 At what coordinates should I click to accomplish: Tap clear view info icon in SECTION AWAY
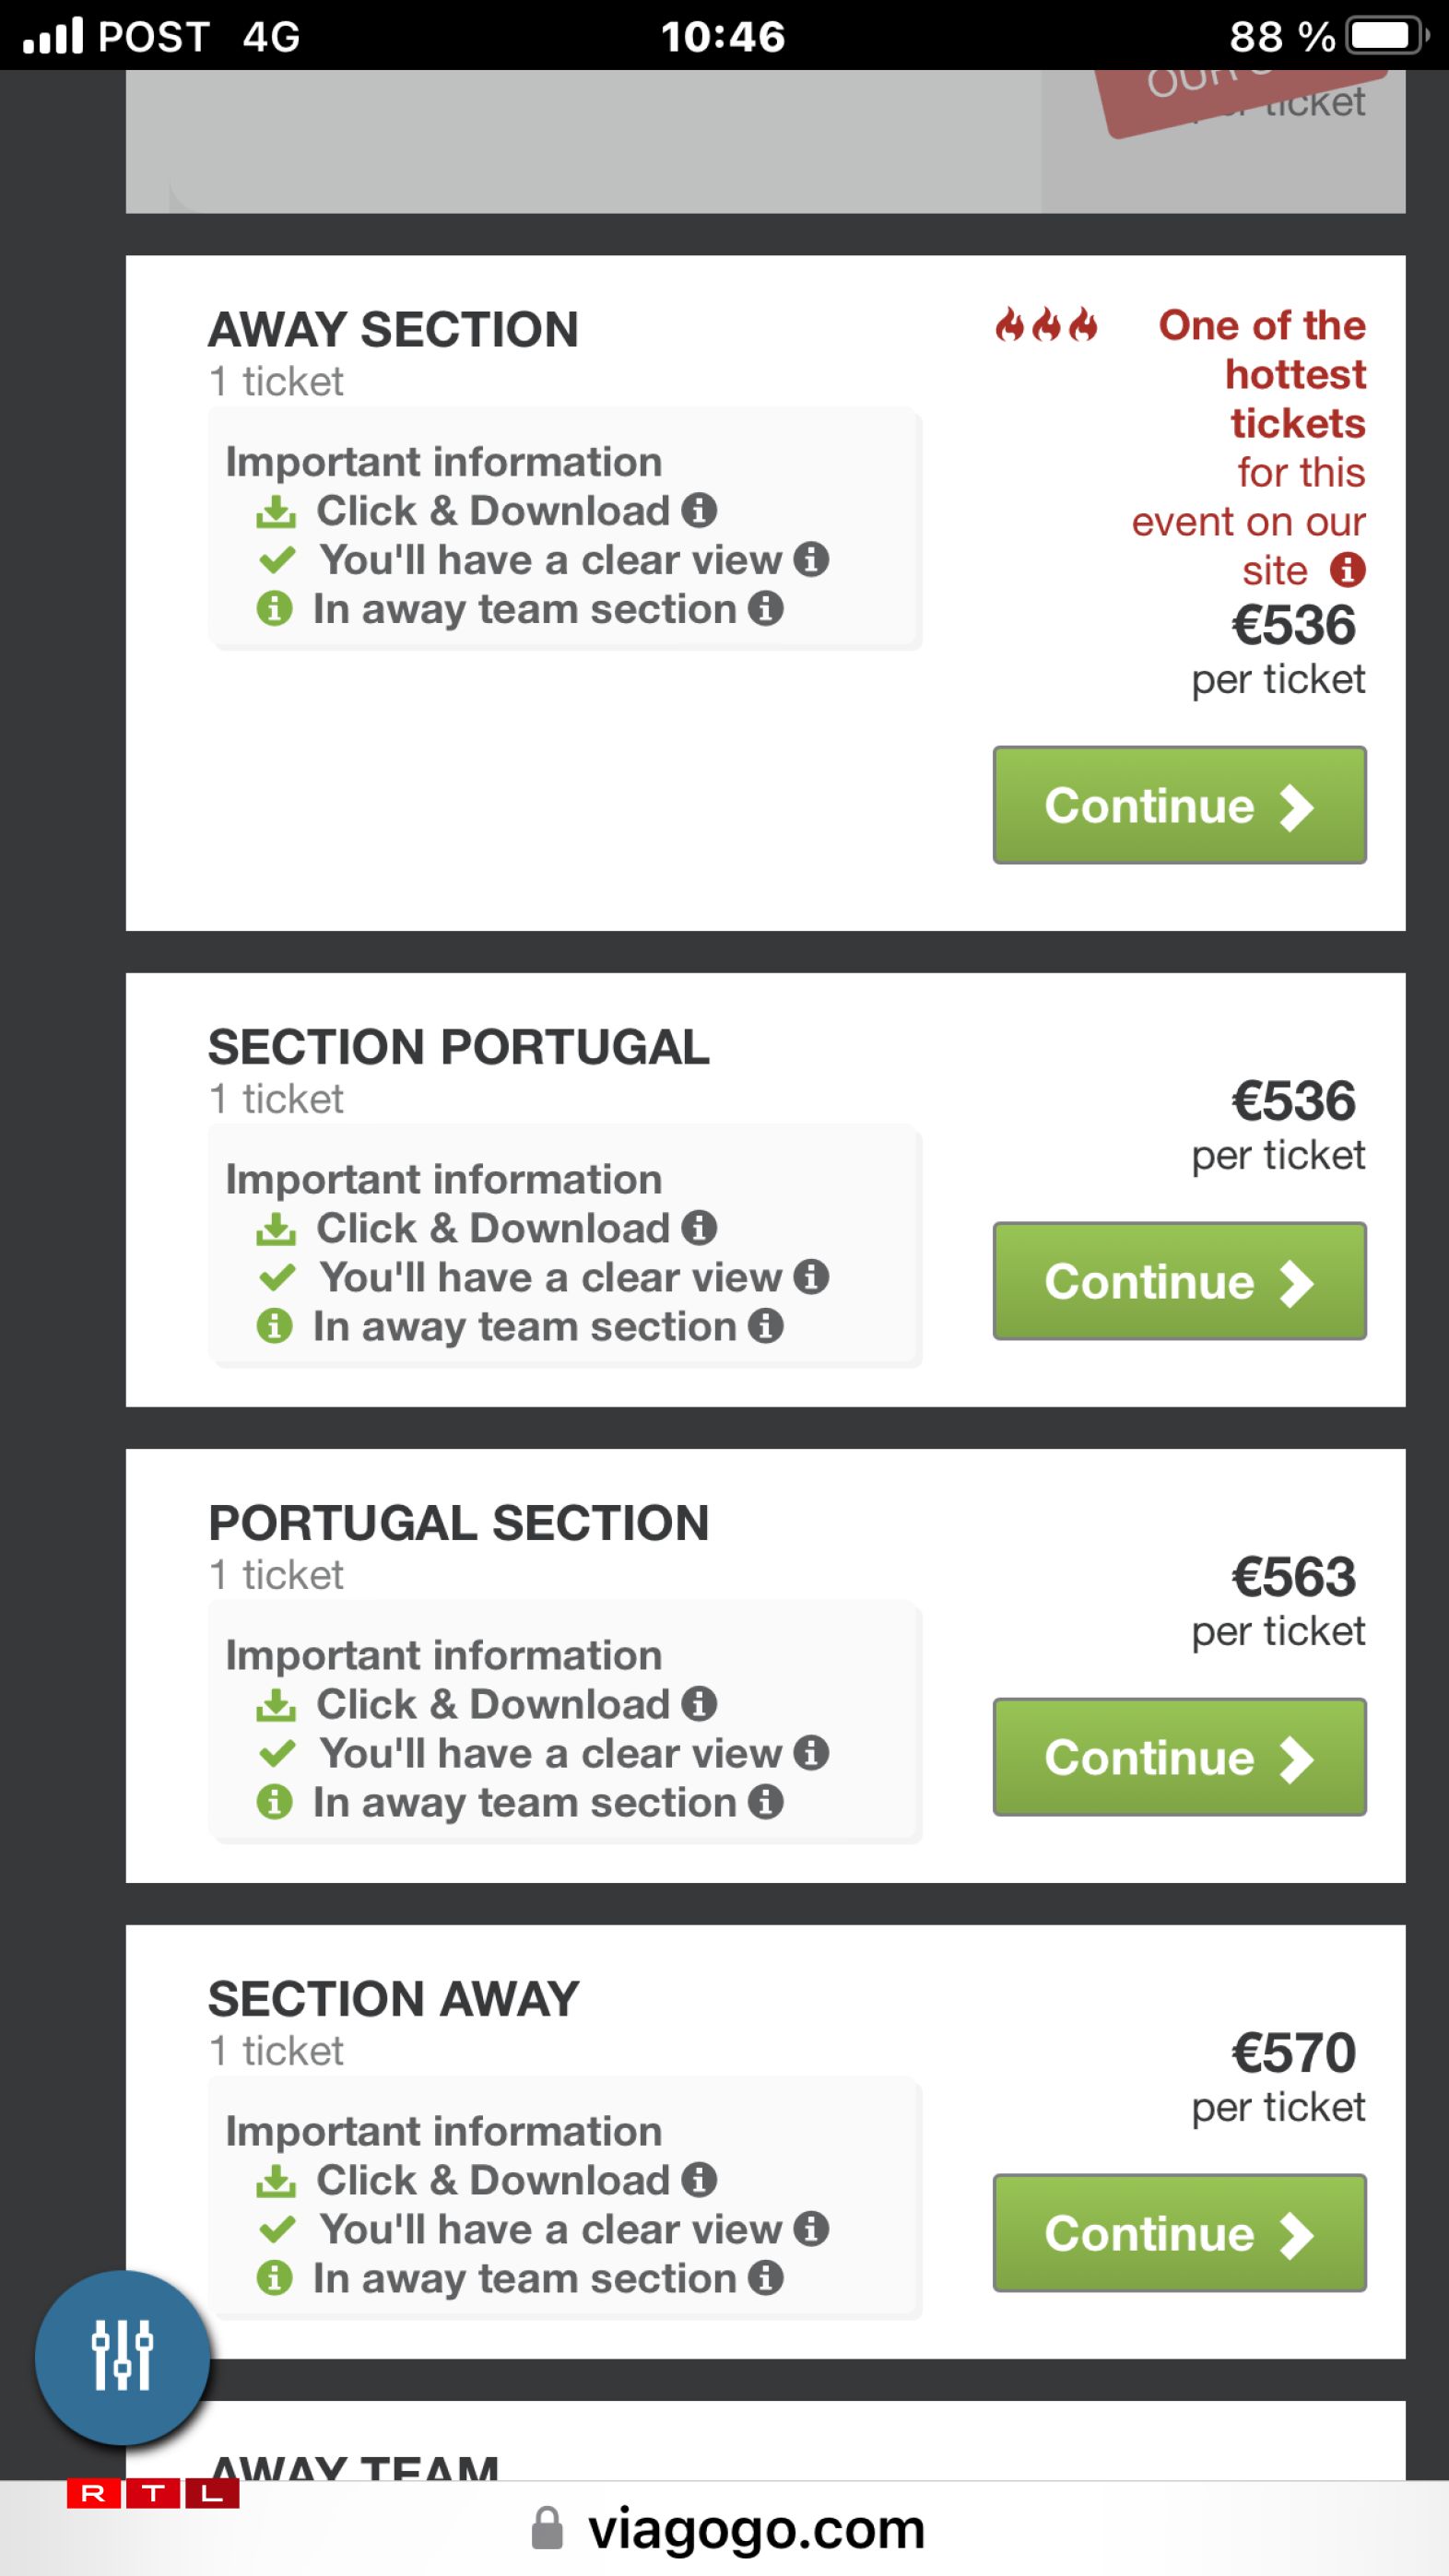coord(811,2228)
